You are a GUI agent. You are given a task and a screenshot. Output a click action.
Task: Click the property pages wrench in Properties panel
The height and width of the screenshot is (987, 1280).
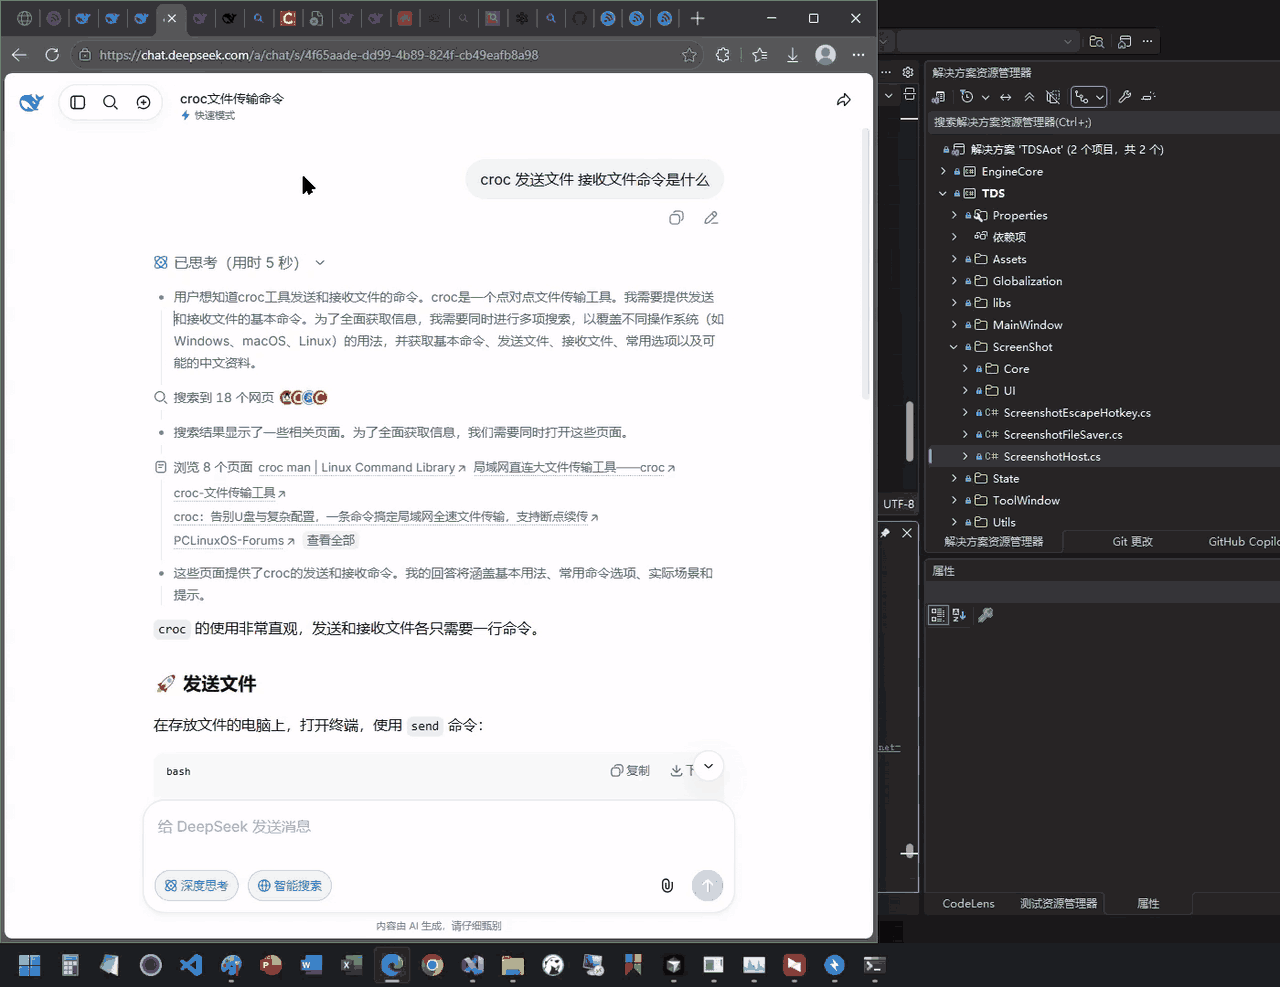point(985,615)
